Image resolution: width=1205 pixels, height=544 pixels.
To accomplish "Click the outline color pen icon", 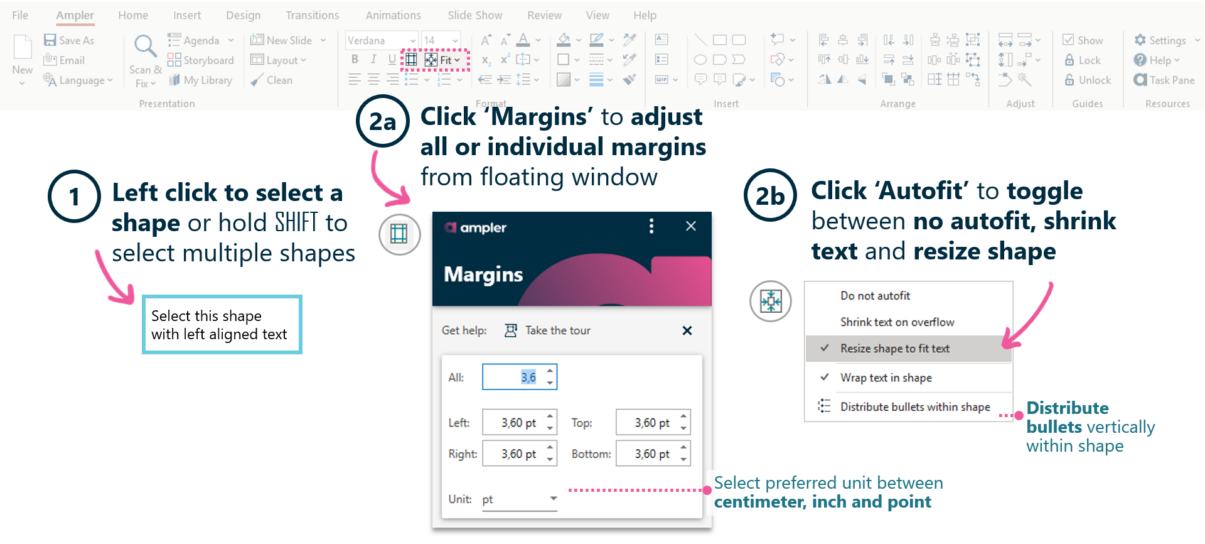I will [x=597, y=40].
